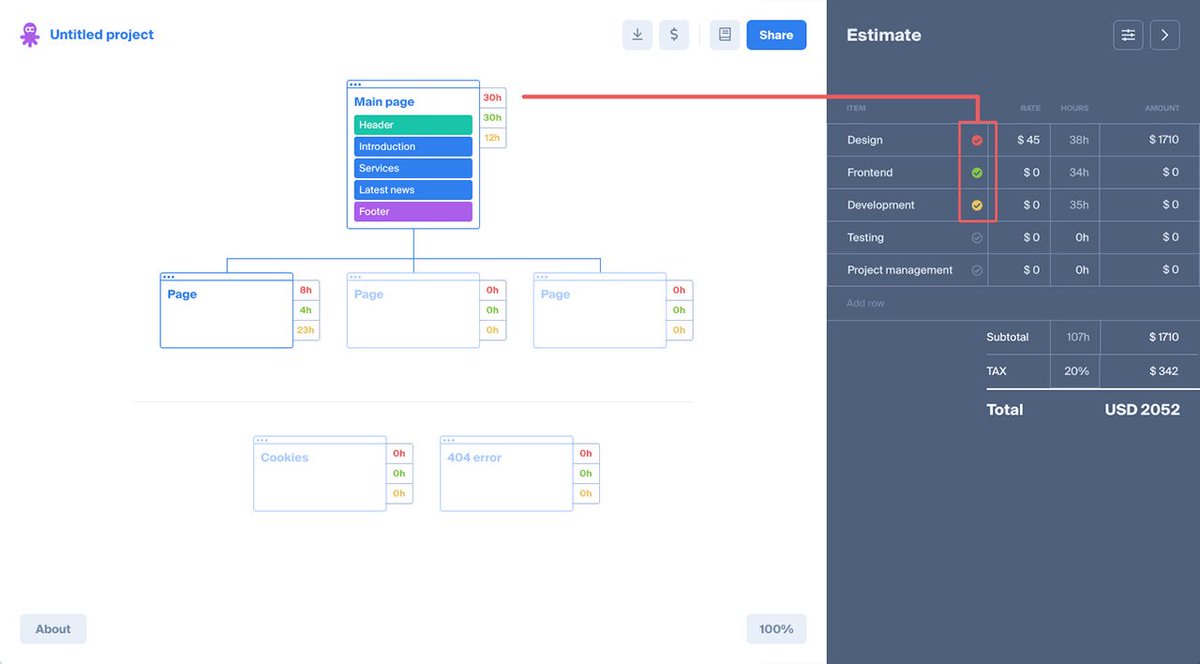Click the purple octopus logo icon
This screenshot has height=664, width=1200.
coord(30,35)
